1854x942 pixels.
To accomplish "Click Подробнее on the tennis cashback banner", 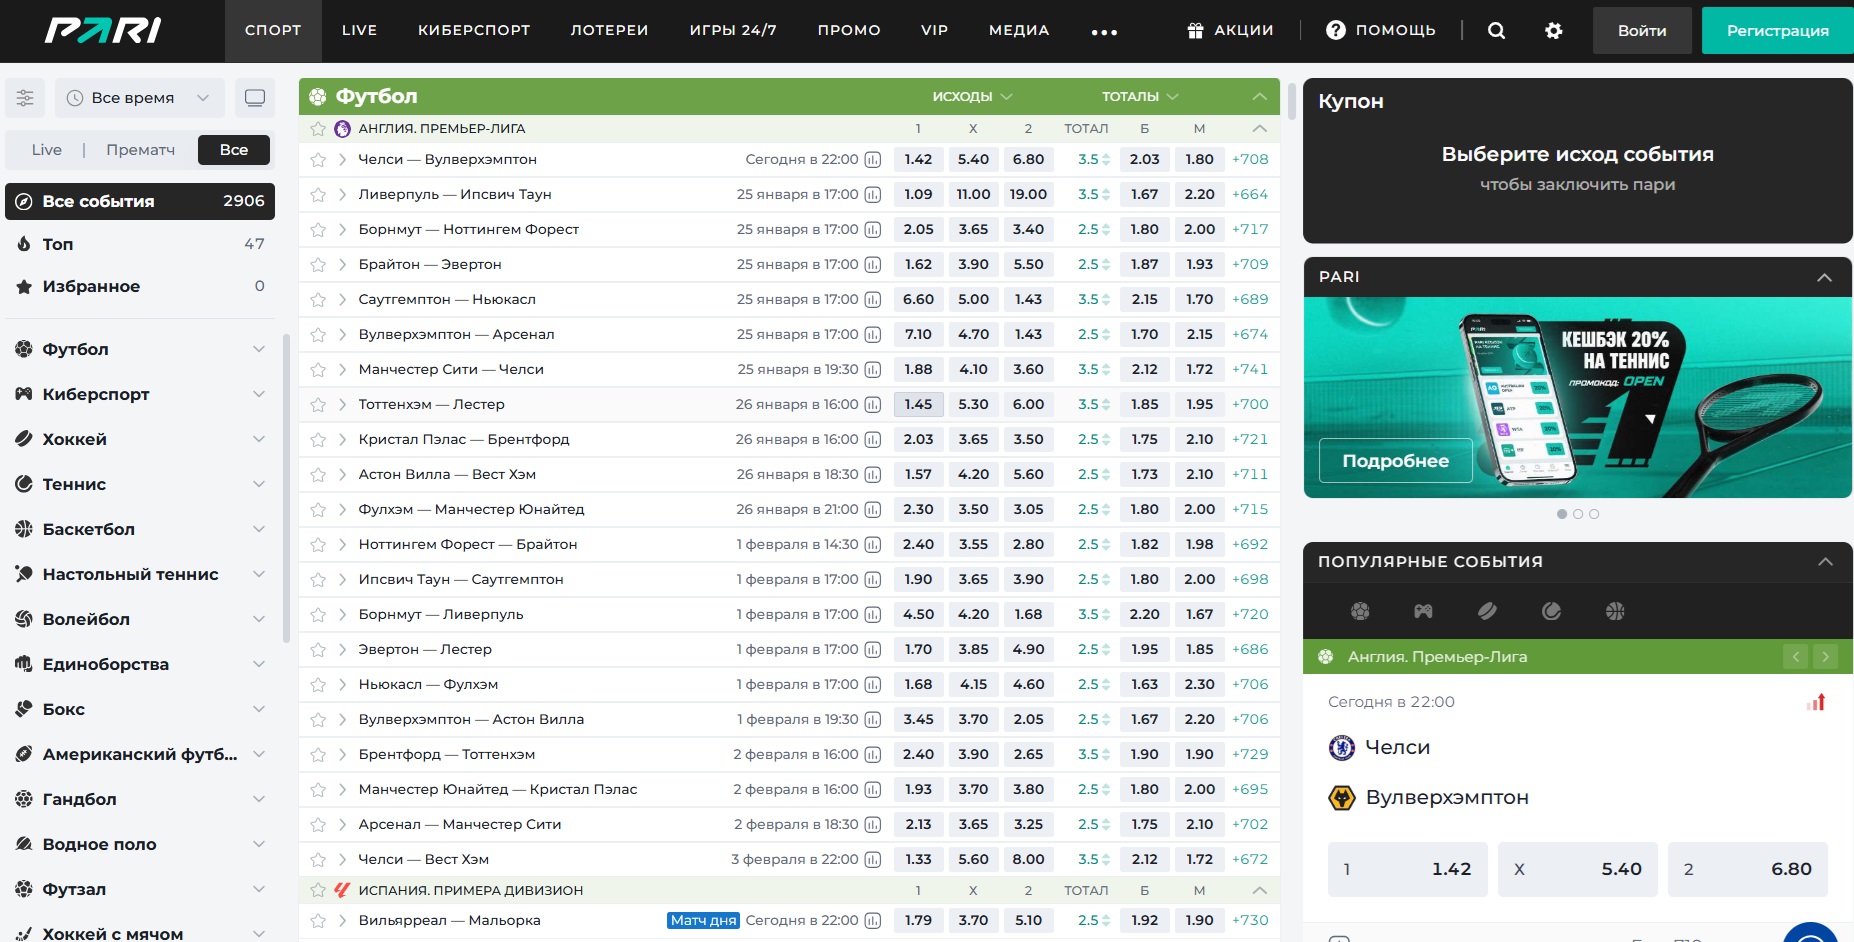I will [x=1395, y=461].
